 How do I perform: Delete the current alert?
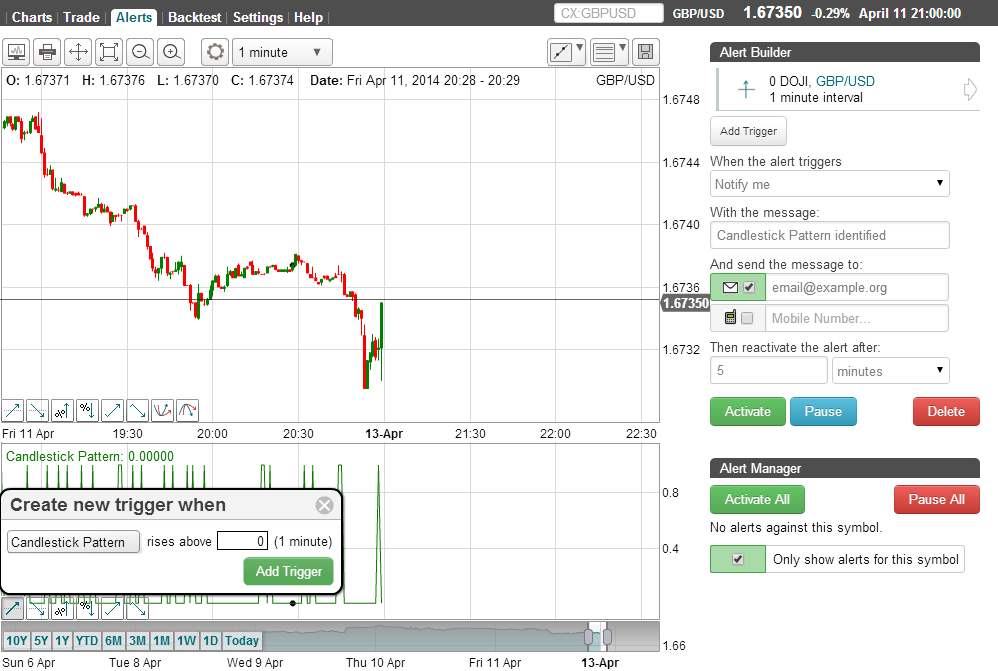tap(946, 411)
